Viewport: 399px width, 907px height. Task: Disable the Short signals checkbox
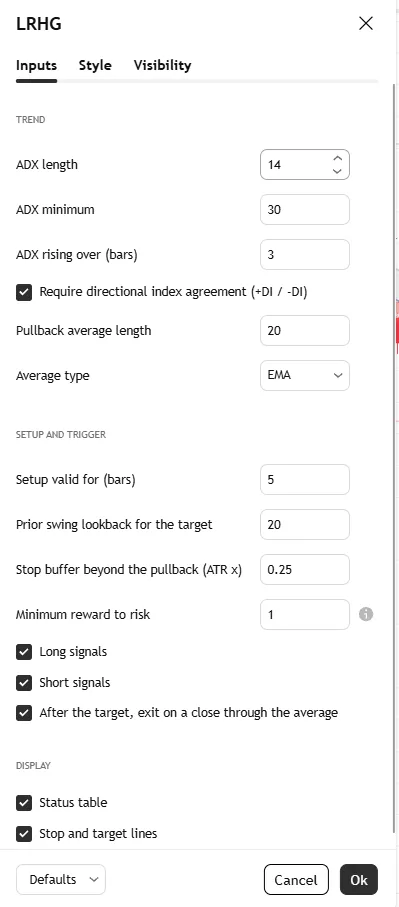(24, 683)
